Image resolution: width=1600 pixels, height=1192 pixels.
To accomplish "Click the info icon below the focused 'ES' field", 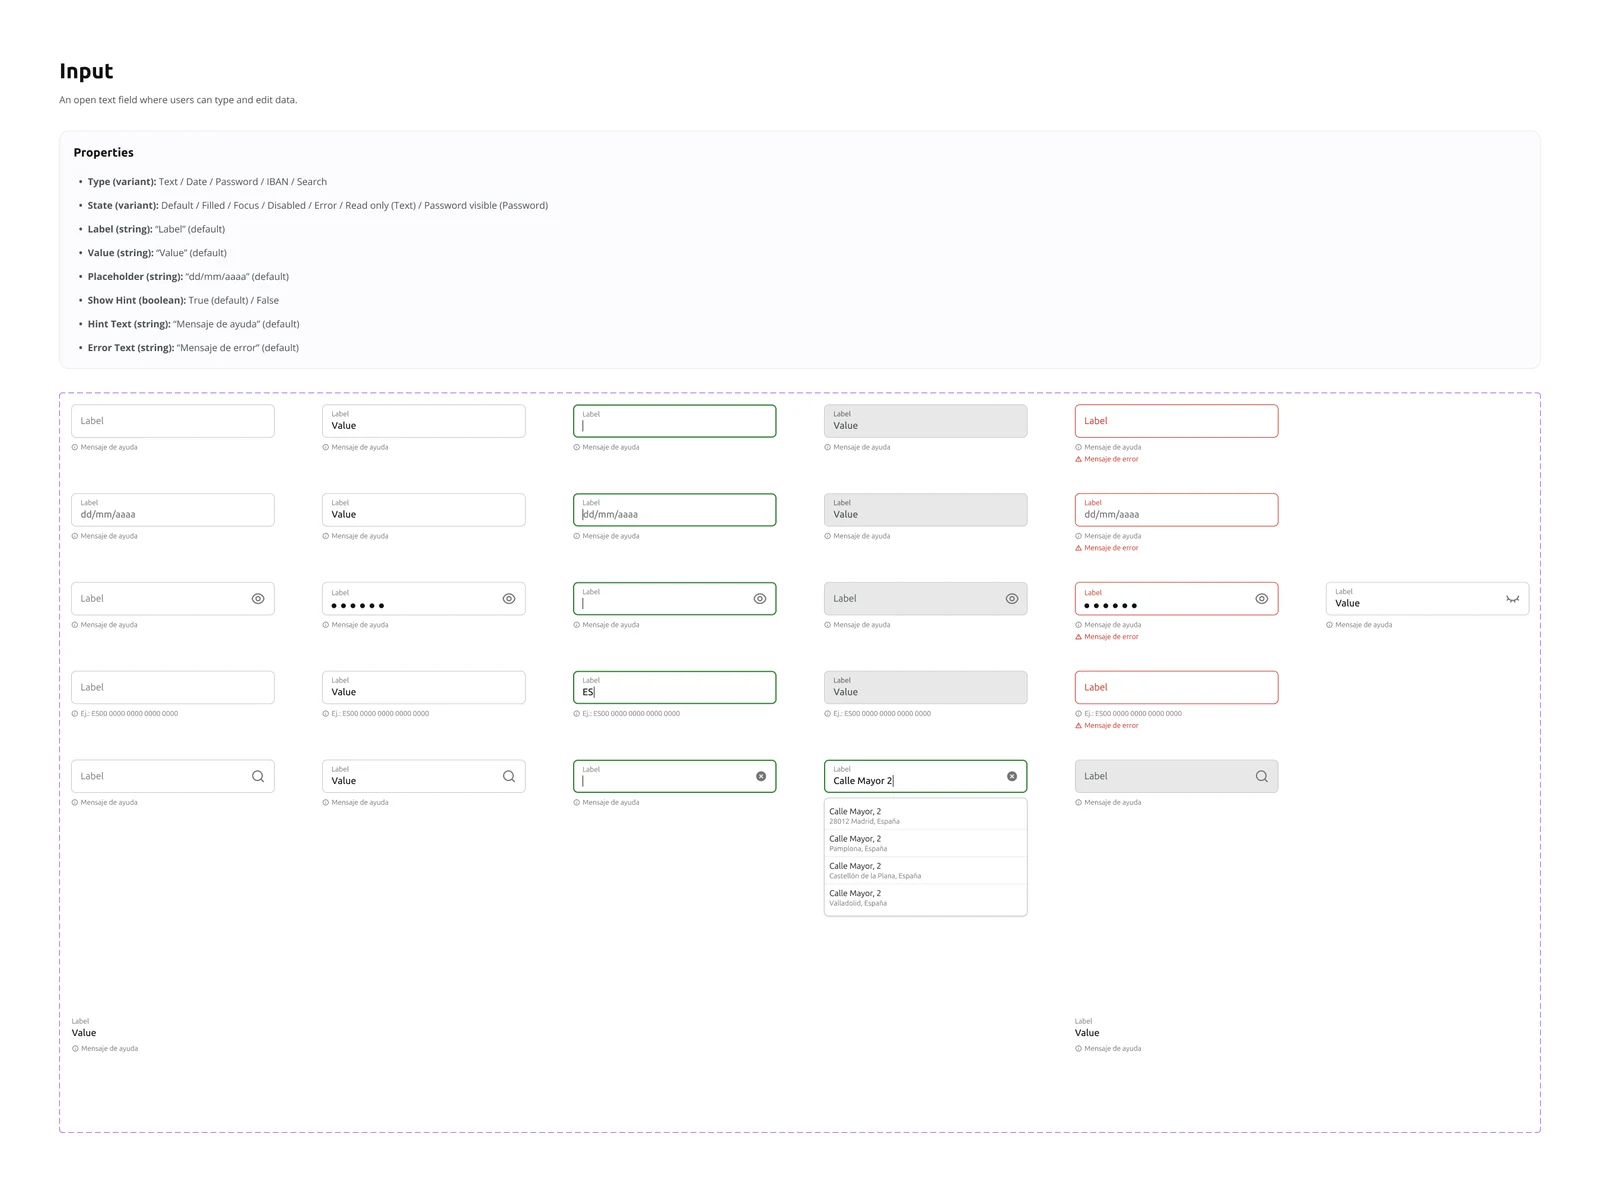I will click(x=577, y=714).
